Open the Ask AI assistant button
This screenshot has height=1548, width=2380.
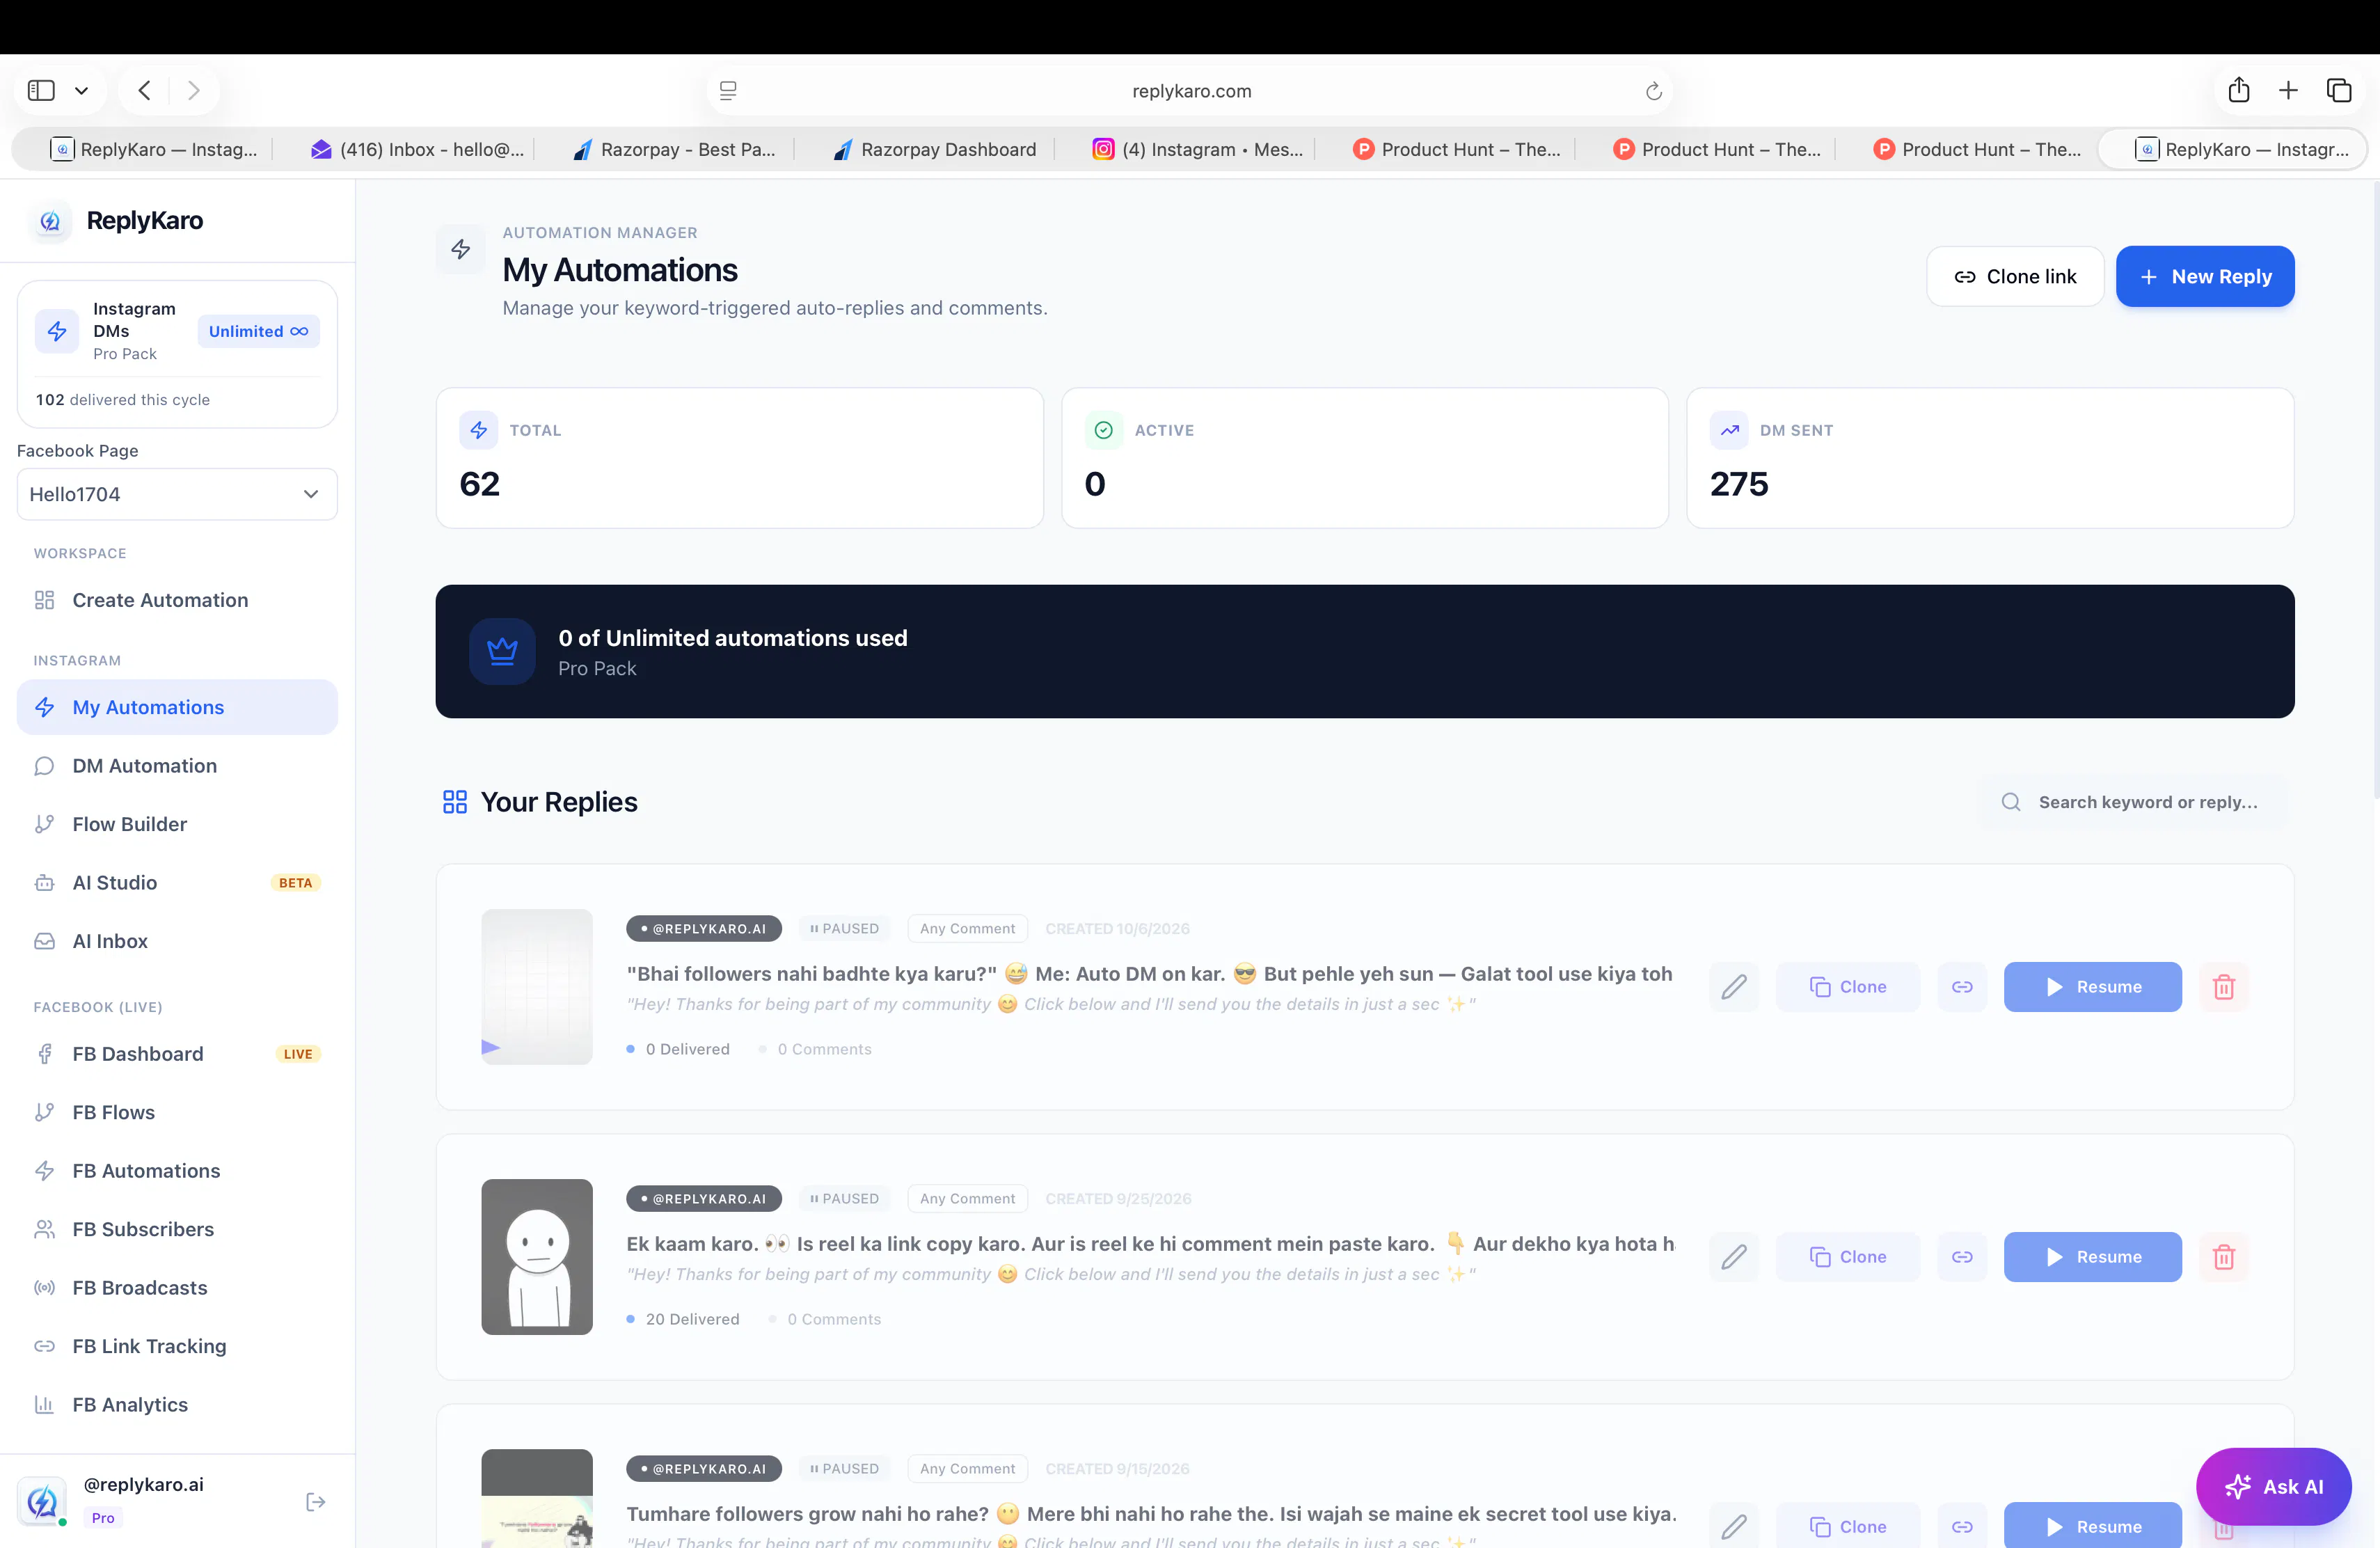point(2273,1487)
